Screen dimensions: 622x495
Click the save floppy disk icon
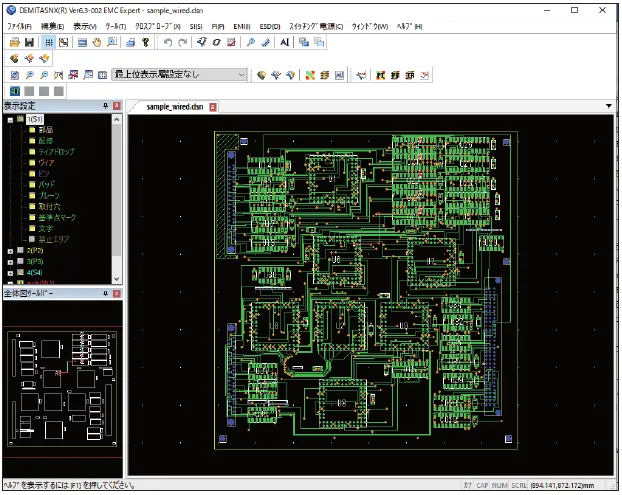[29, 42]
